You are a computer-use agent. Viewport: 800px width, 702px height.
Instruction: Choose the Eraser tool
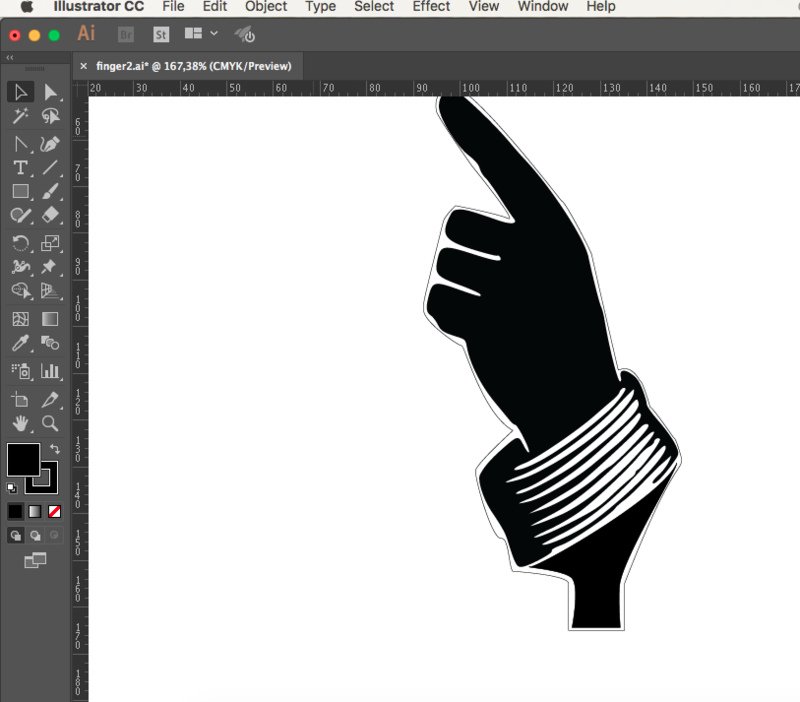50,215
